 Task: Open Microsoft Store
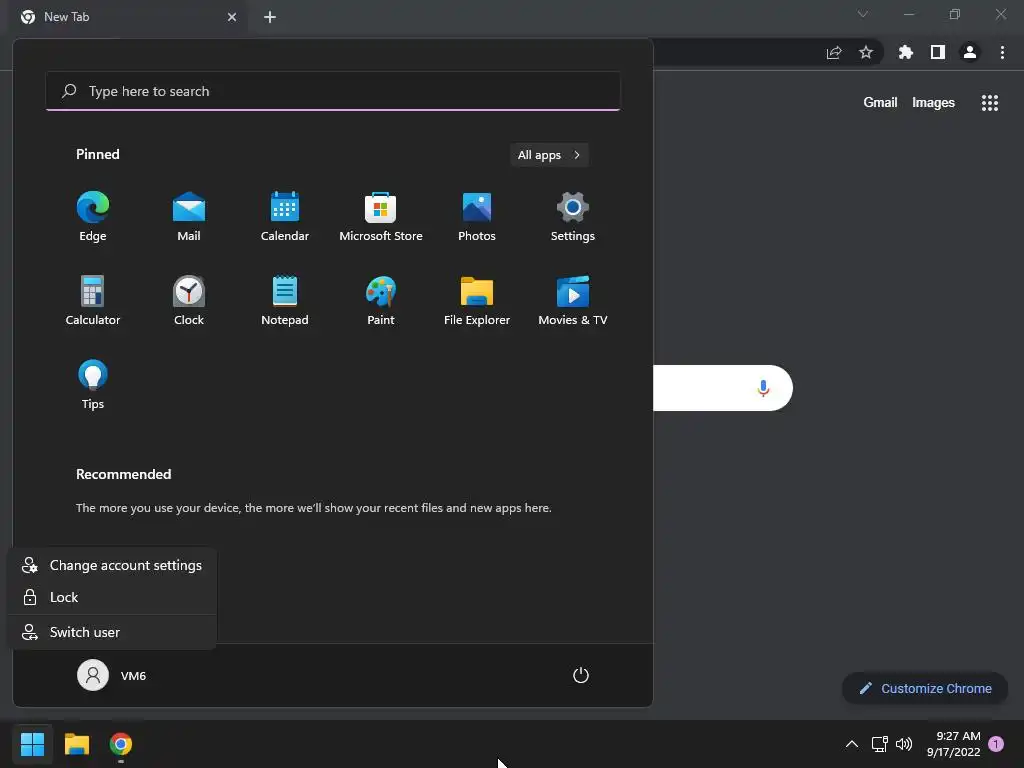[381, 217]
